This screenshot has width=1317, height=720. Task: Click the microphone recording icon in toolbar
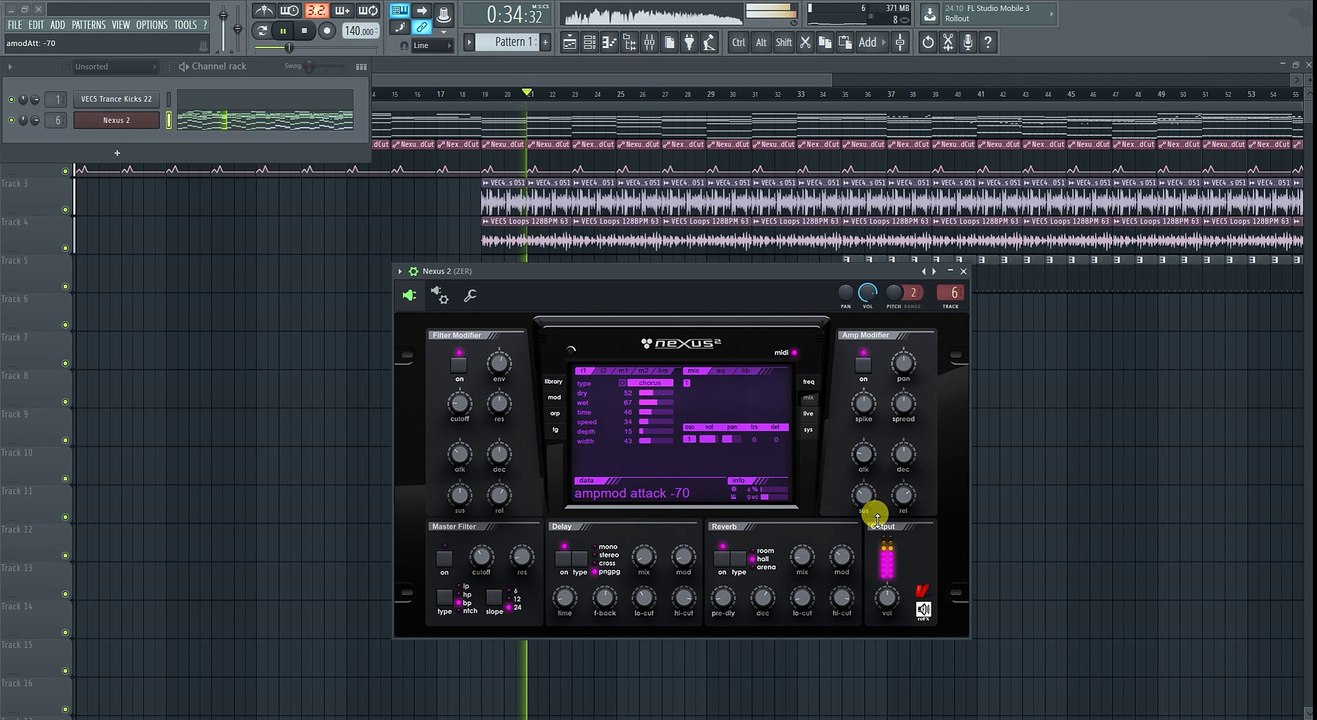968,42
